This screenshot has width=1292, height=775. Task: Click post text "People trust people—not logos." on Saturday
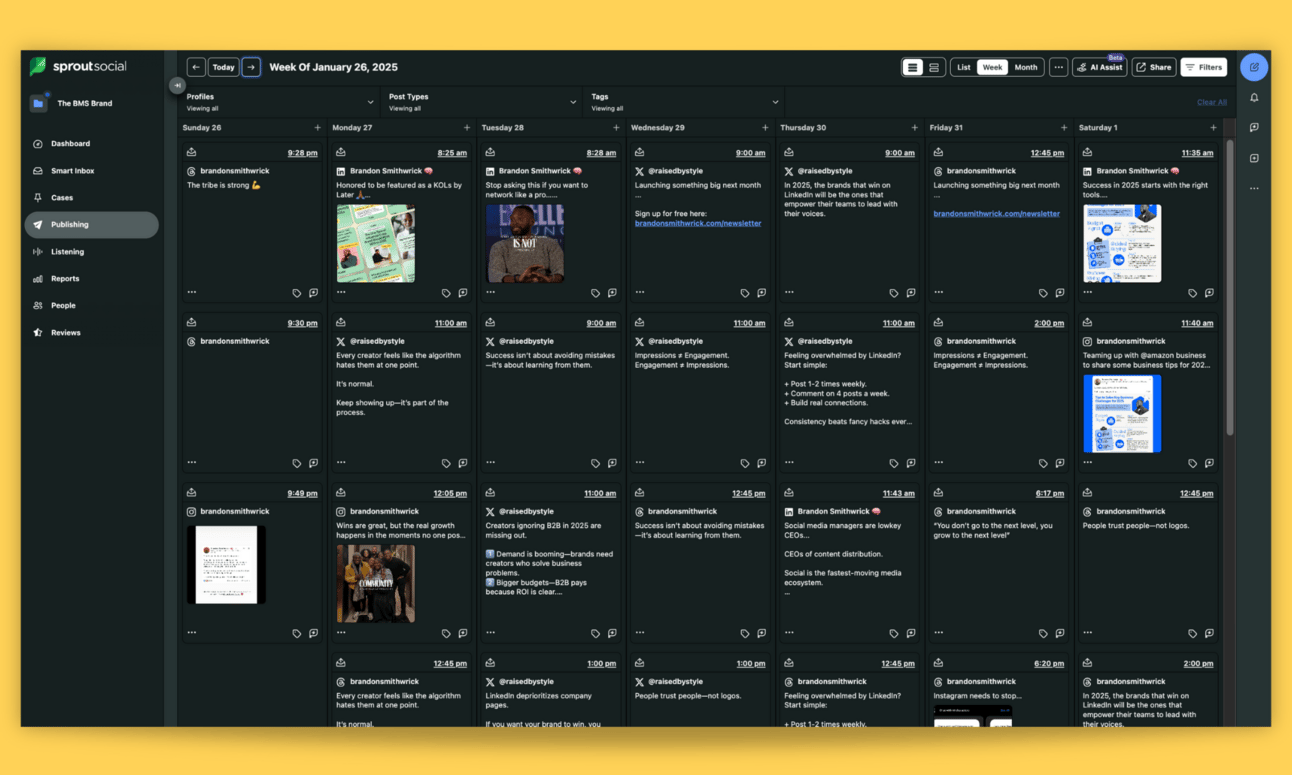click(x=1136, y=525)
